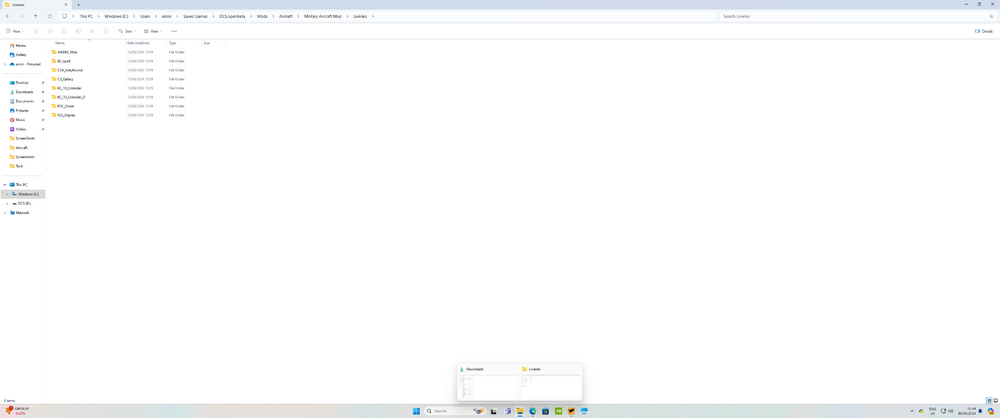
Task: Open the See more ellipsis menu
Action: point(174,31)
